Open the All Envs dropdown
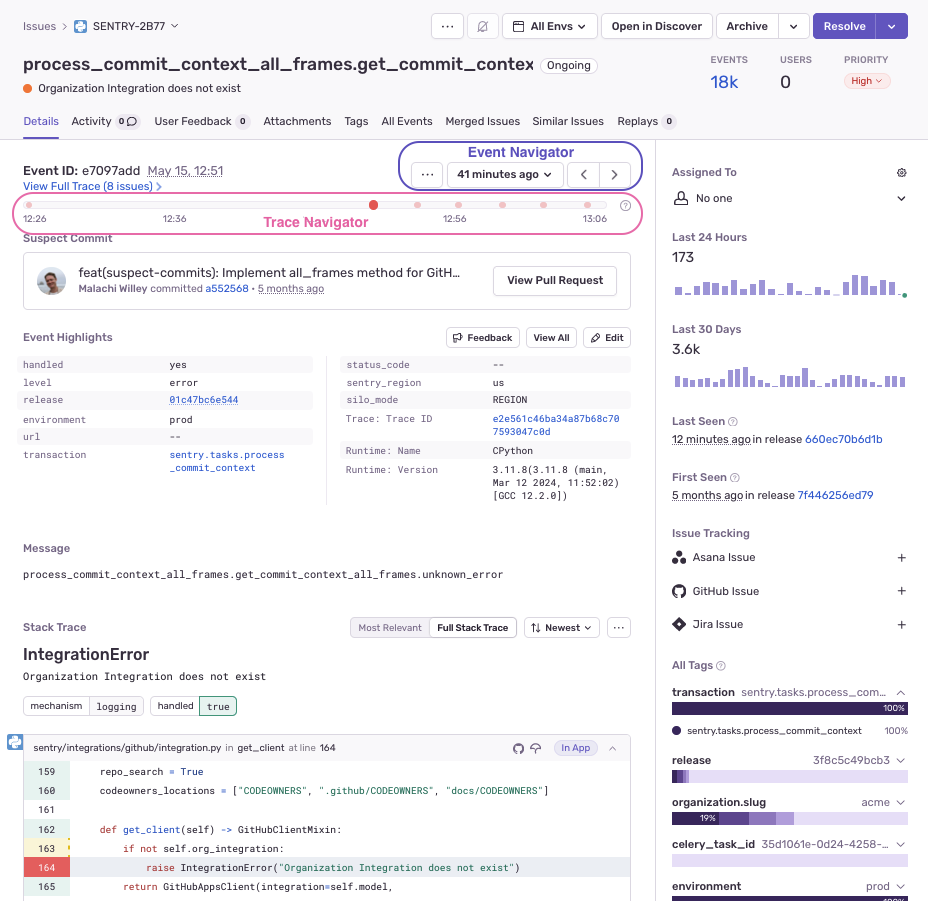This screenshot has height=901, width=928. tap(549, 26)
